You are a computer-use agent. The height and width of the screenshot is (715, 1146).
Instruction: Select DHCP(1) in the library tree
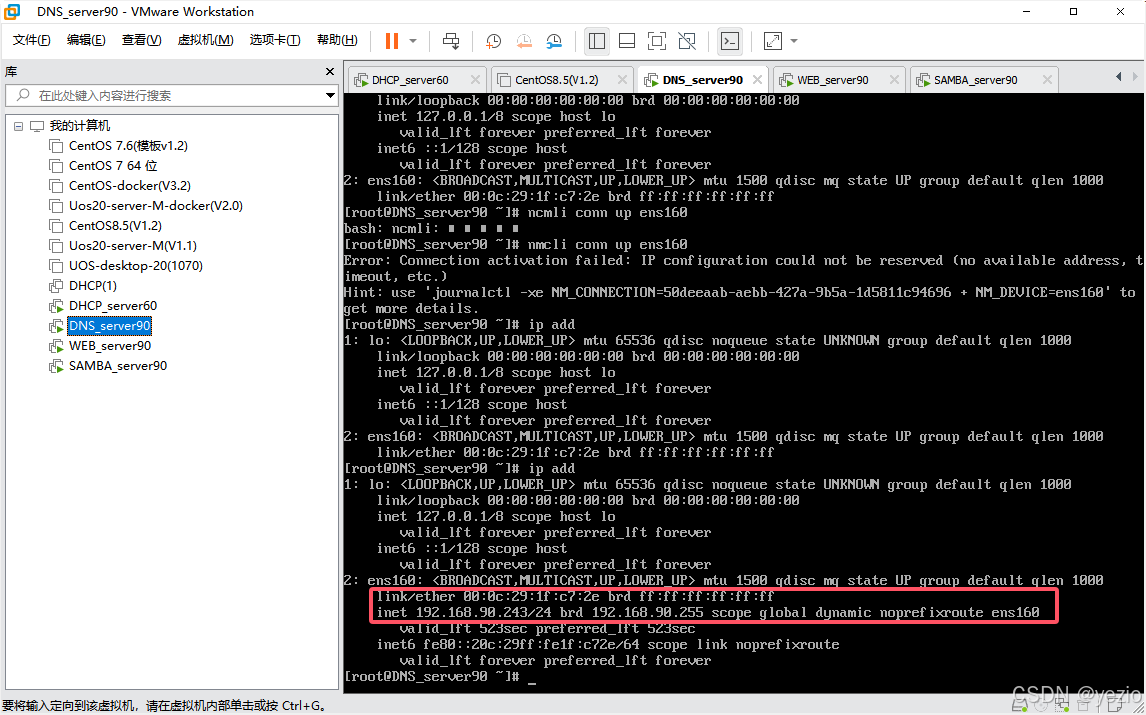[x=93, y=285]
